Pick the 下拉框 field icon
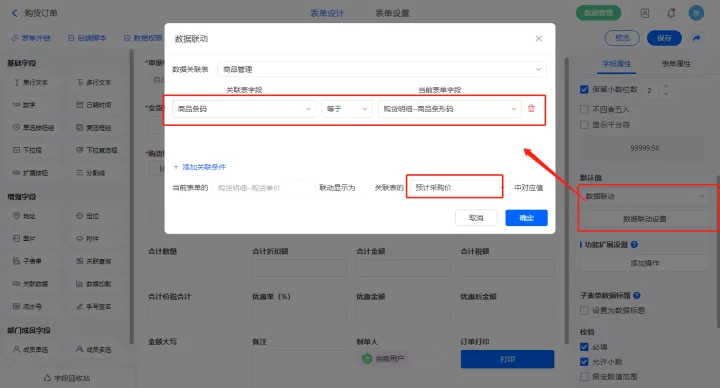This screenshot has height=388, width=720. coord(17,150)
